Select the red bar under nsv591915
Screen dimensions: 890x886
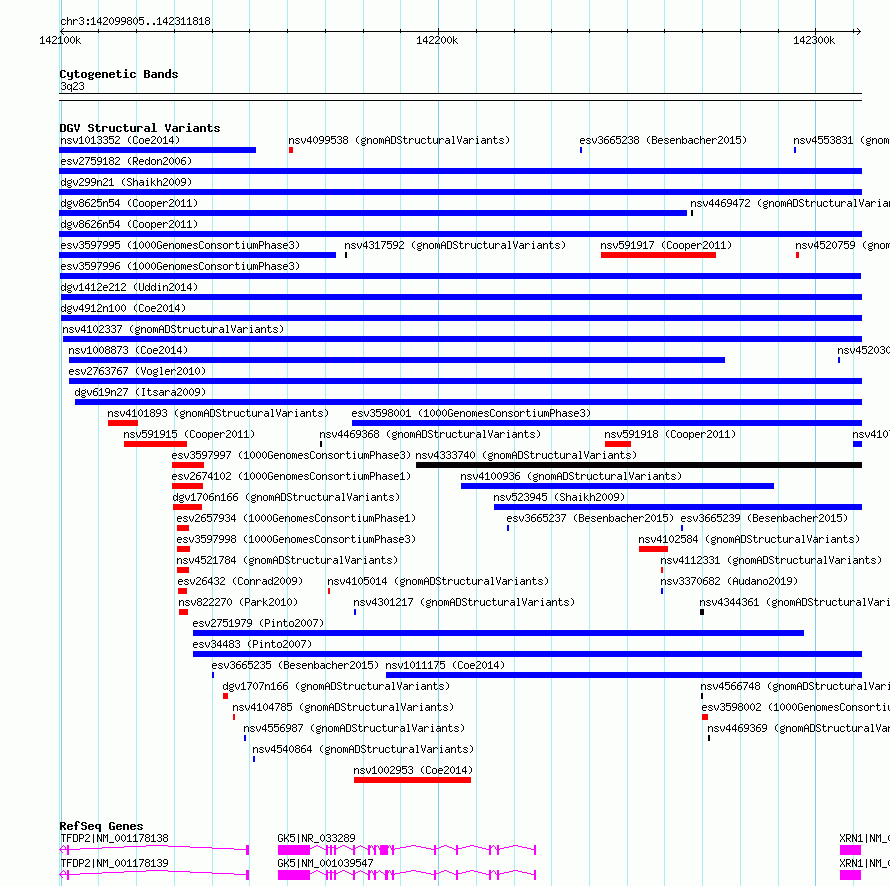tap(156, 444)
